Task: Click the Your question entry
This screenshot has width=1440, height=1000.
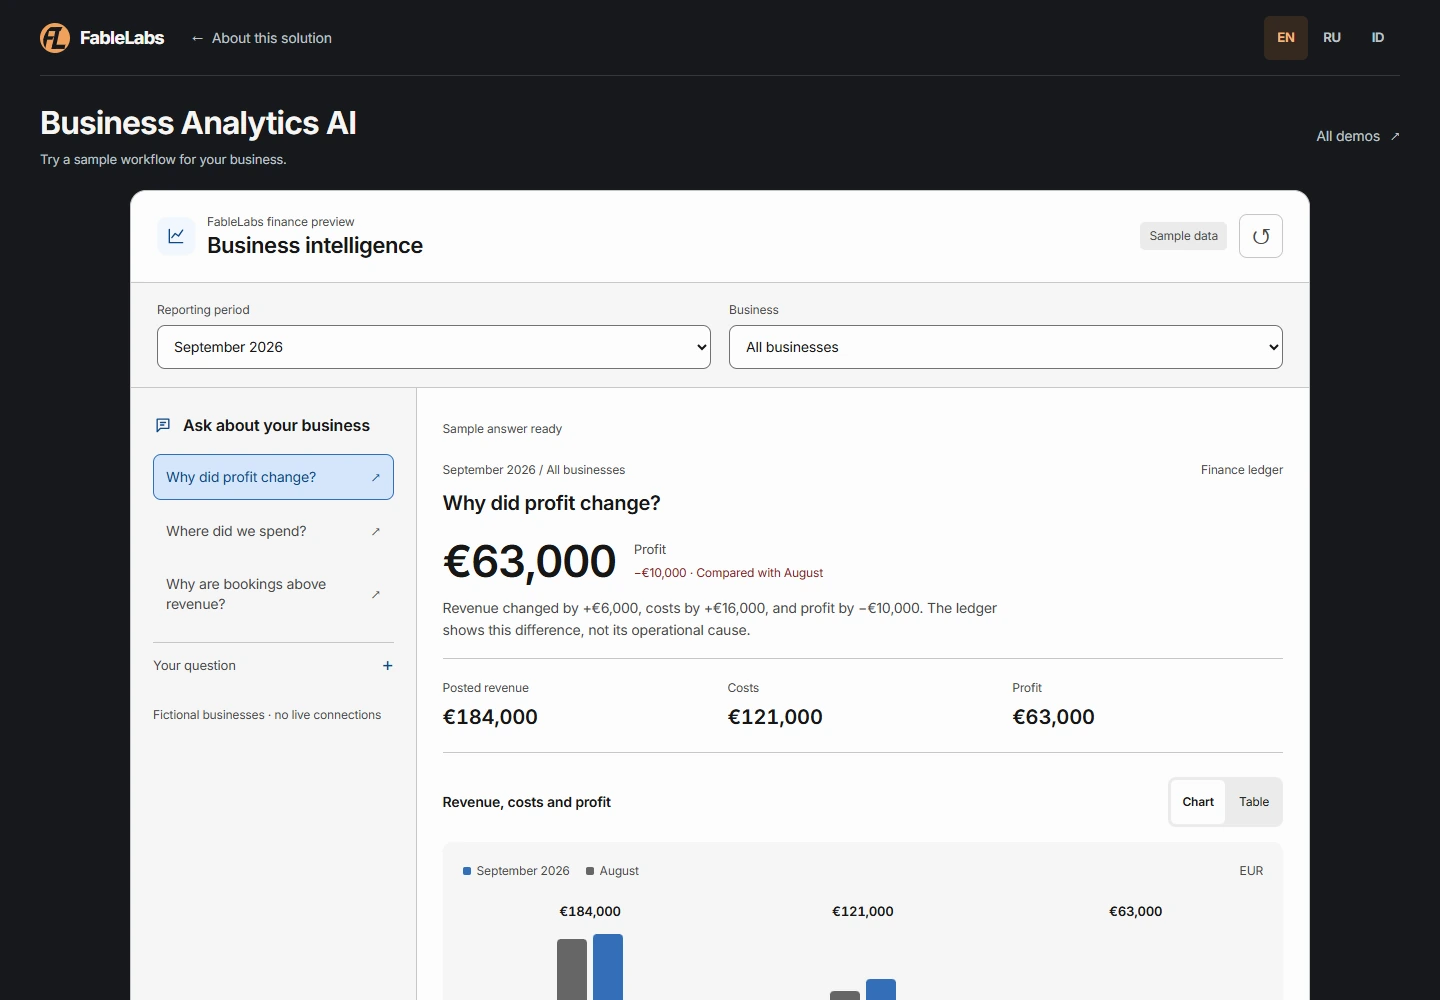Action: [x=273, y=666]
